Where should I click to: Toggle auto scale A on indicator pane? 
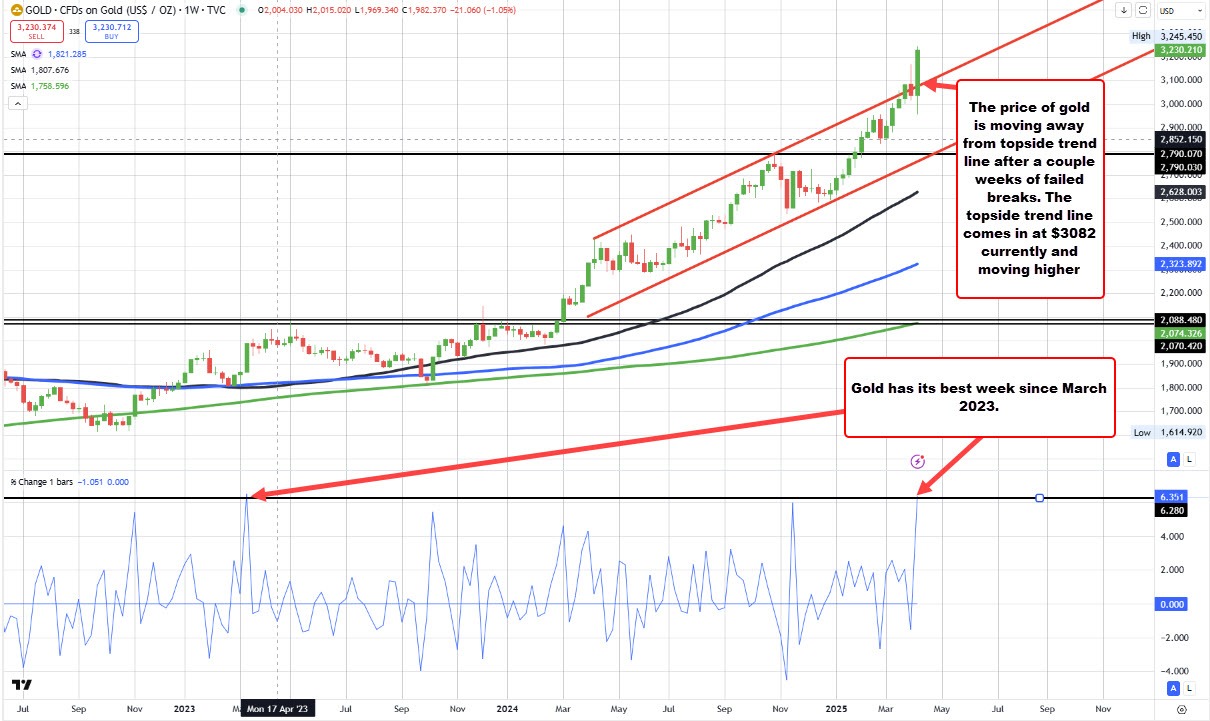pos(1175,688)
